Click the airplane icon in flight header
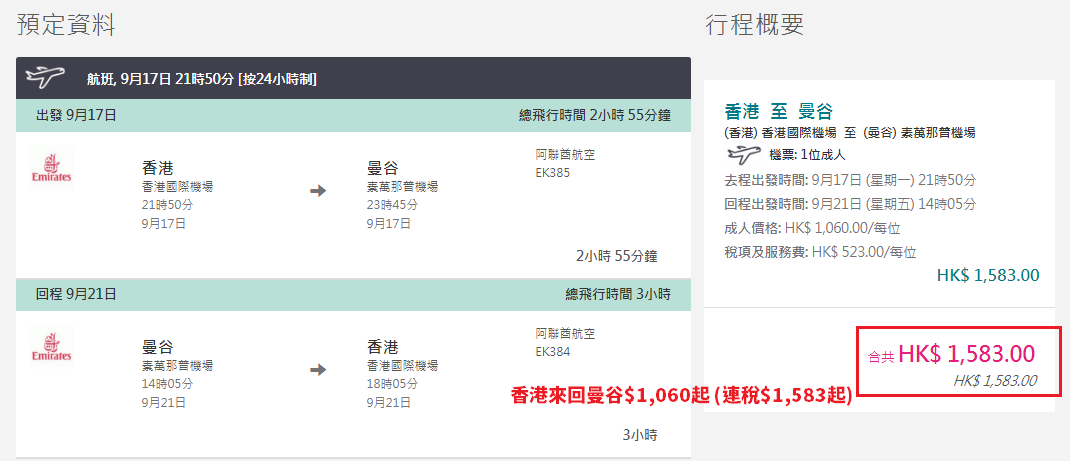 pyautogui.click(x=44, y=78)
